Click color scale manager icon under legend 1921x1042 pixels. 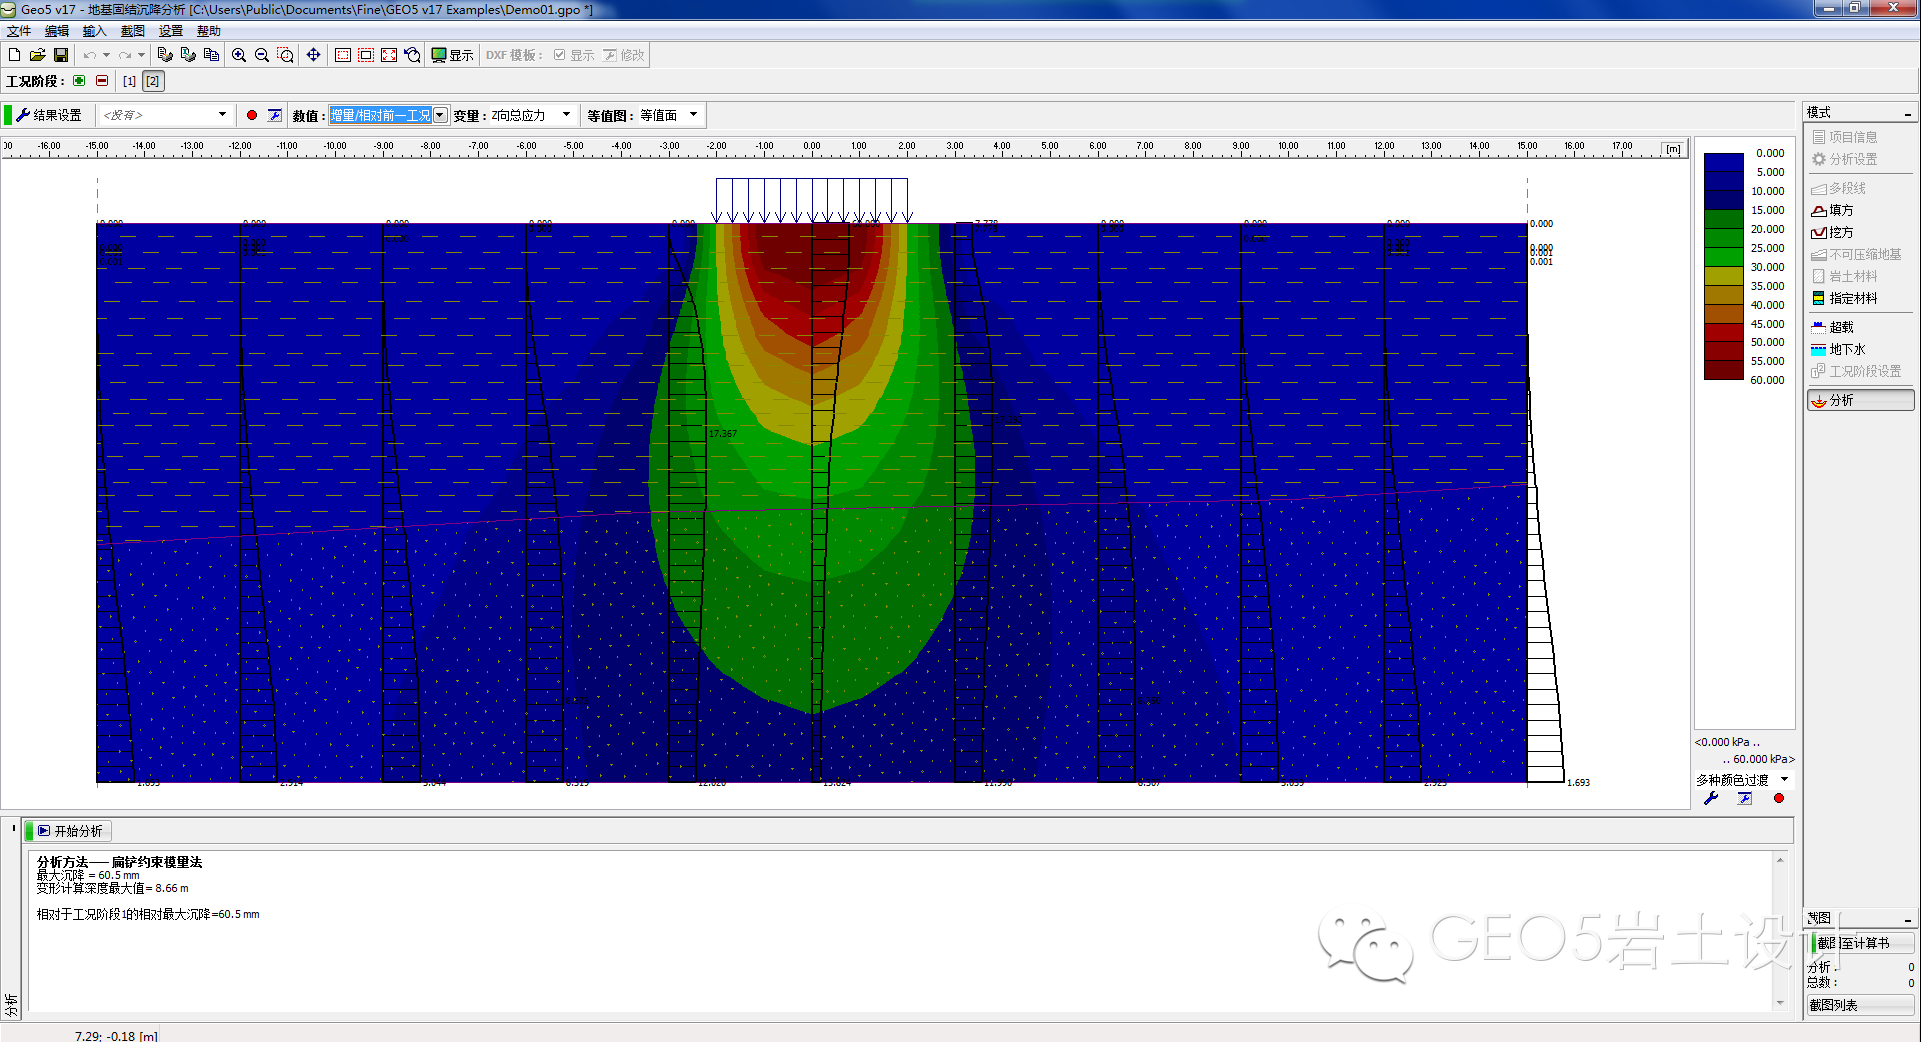click(1745, 798)
